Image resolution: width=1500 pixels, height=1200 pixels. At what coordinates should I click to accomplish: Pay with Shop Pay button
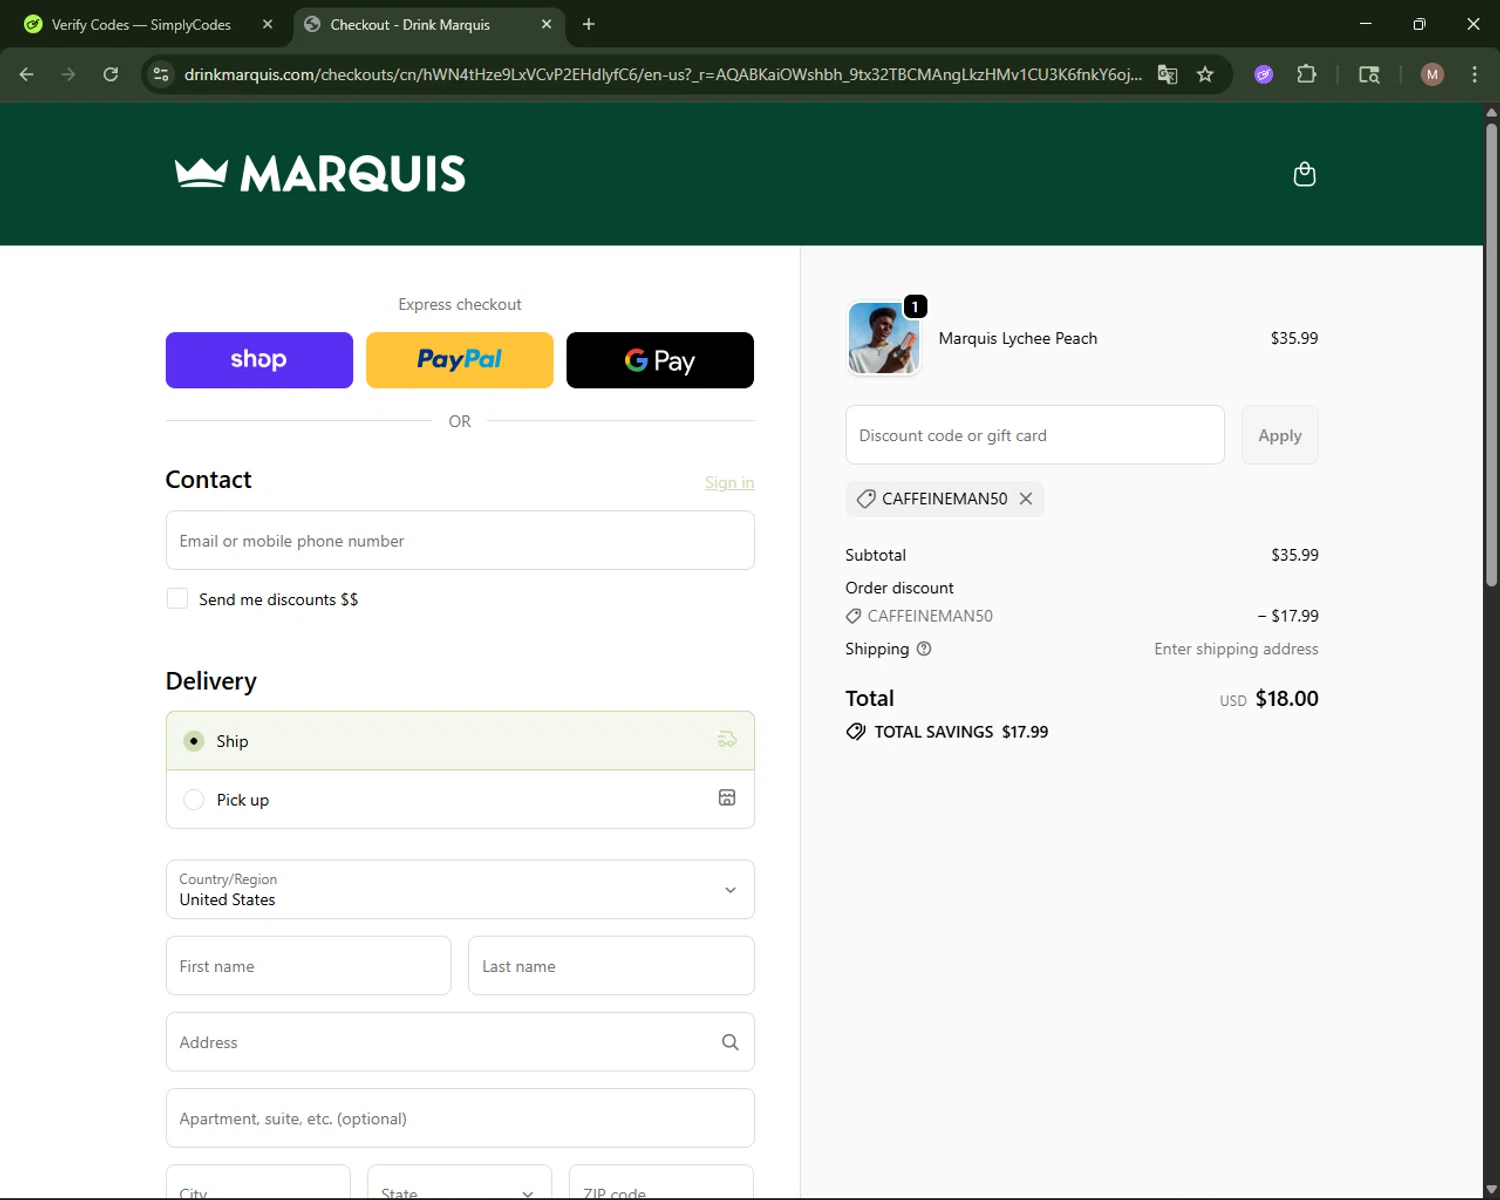[x=259, y=360]
